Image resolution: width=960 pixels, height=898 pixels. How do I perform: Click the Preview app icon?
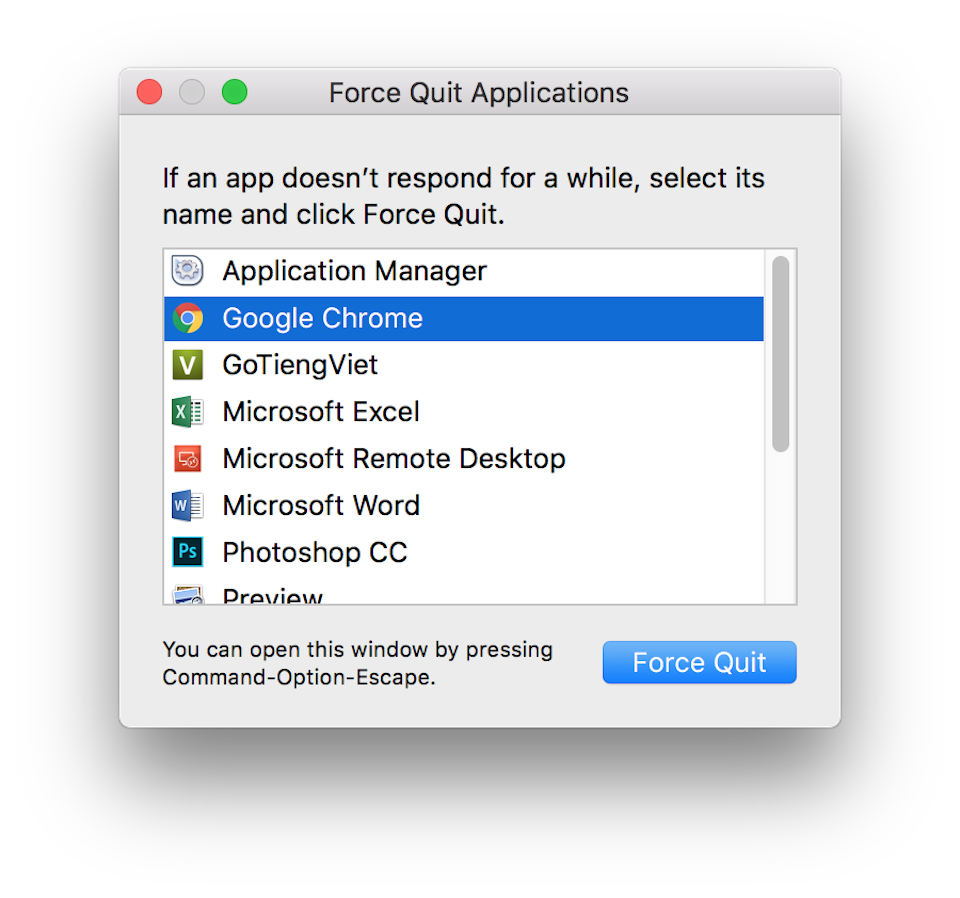point(188,596)
